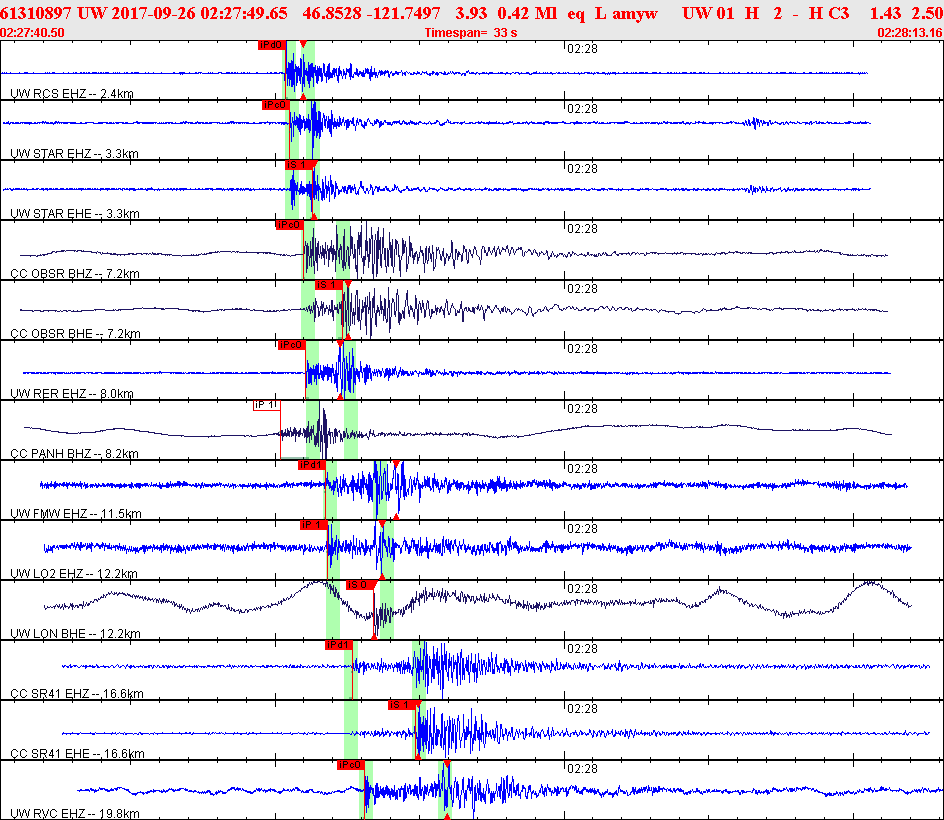Select the iPd1 pick flag on SR41 EHZ
This screenshot has width=944, height=820.
tap(338, 645)
